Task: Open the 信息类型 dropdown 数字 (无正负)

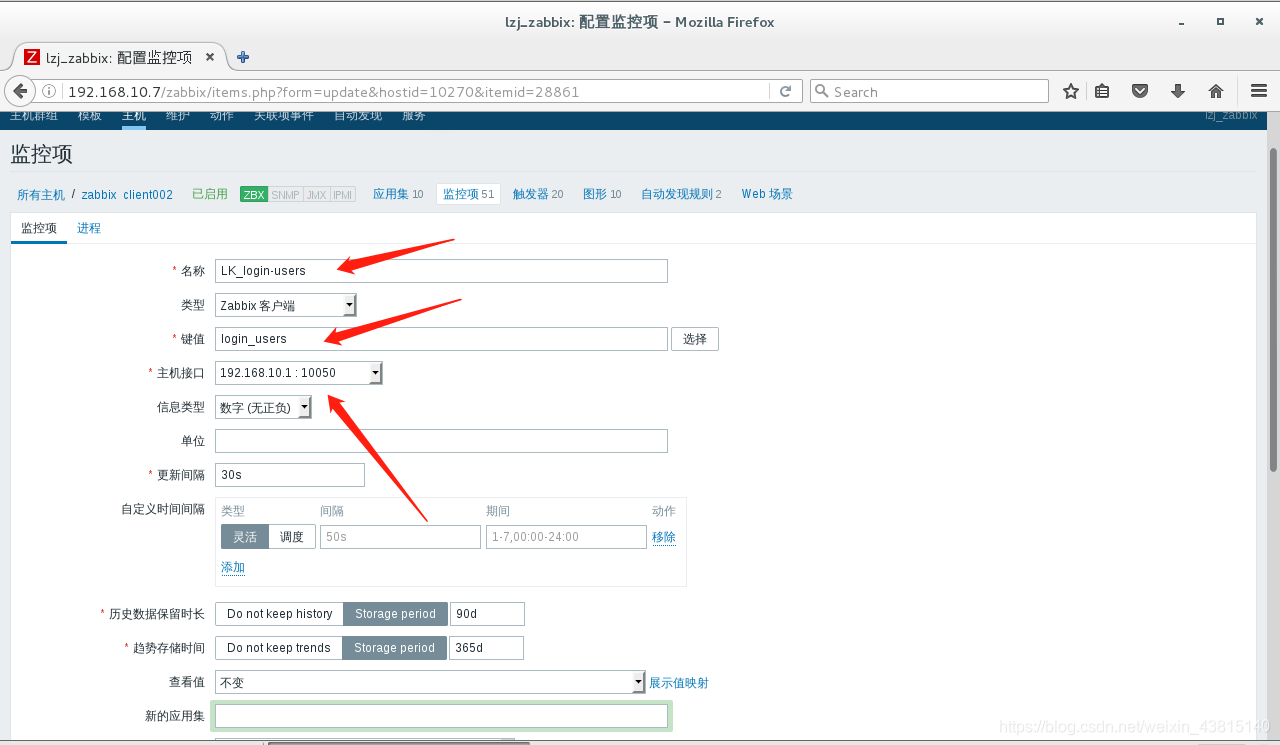Action: click(x=264, y=407)
